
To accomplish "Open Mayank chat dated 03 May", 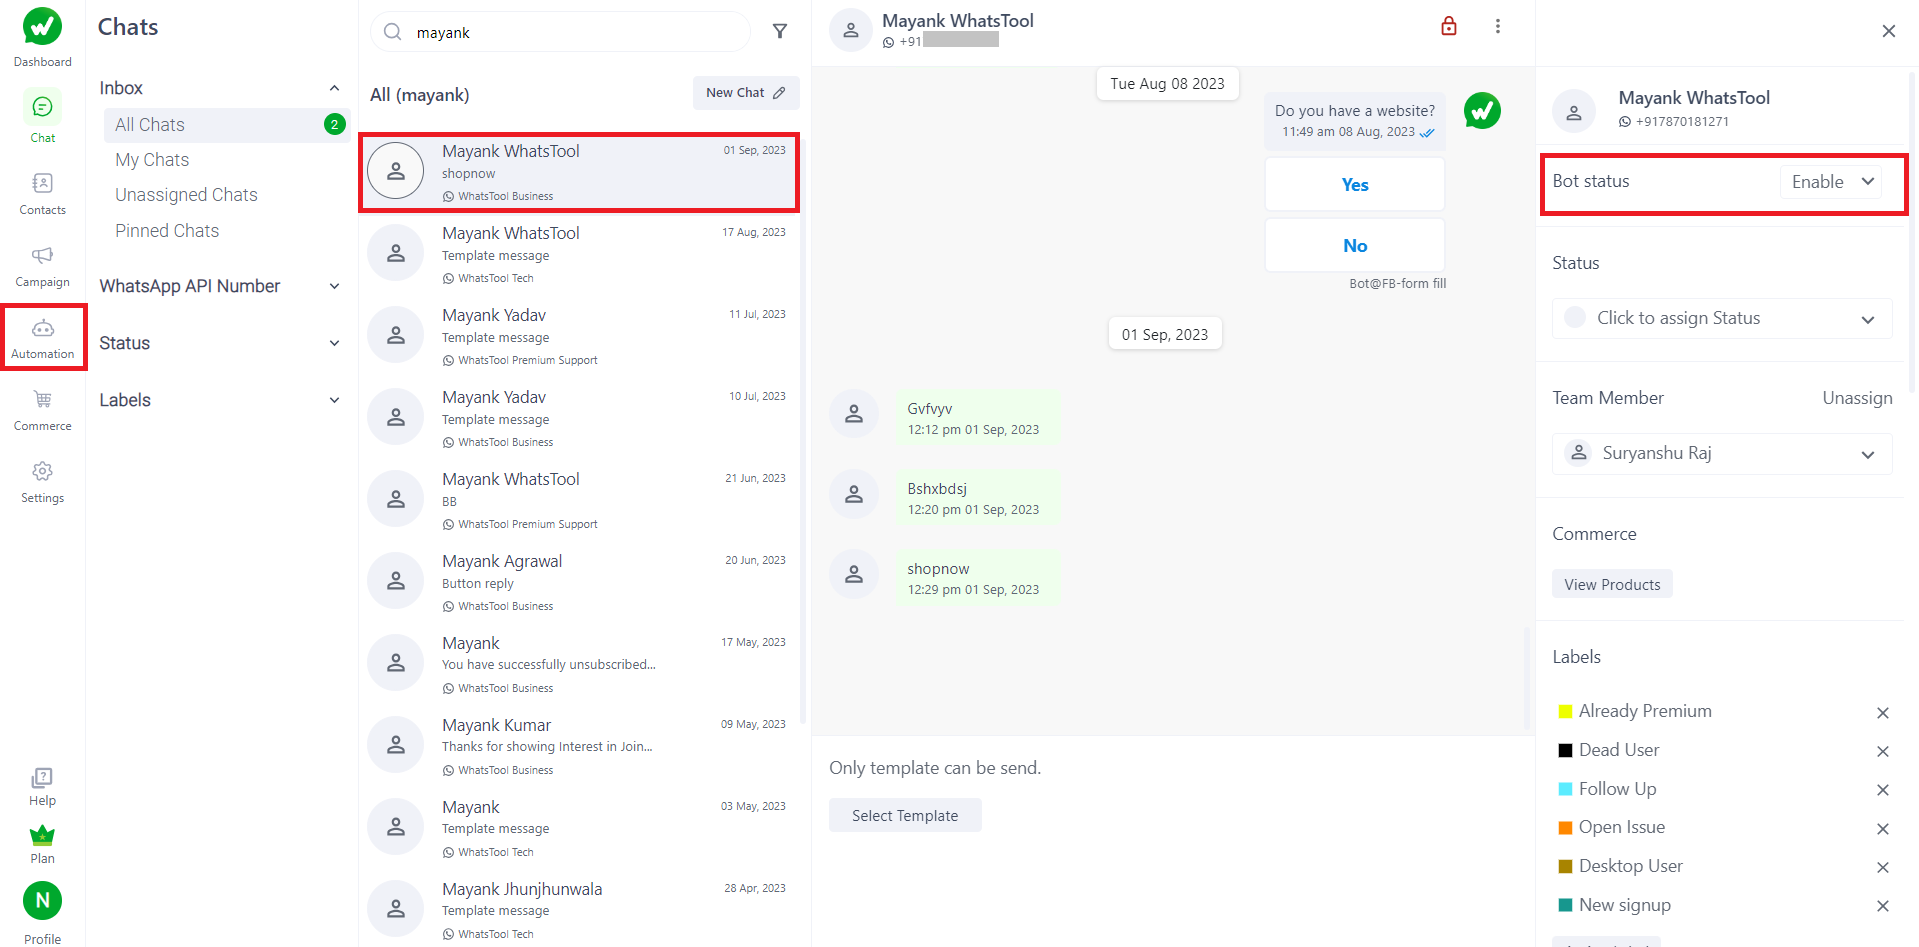I will [x=579, y=828].
